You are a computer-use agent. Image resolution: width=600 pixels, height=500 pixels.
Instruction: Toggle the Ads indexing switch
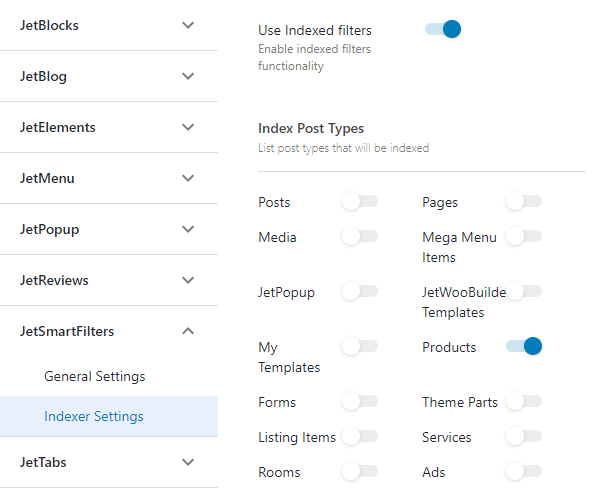pos(523,471)
